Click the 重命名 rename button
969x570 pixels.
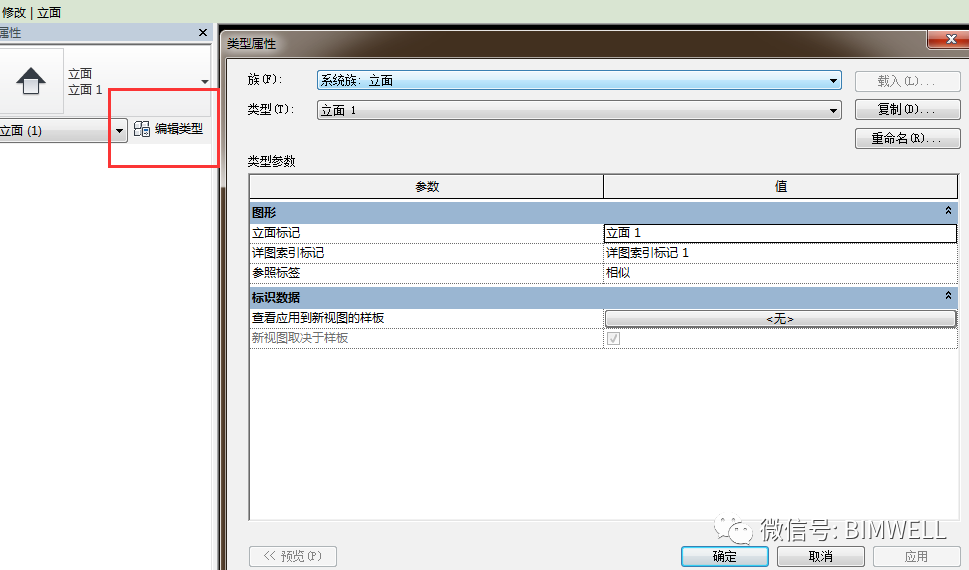[x=907, y=139]
